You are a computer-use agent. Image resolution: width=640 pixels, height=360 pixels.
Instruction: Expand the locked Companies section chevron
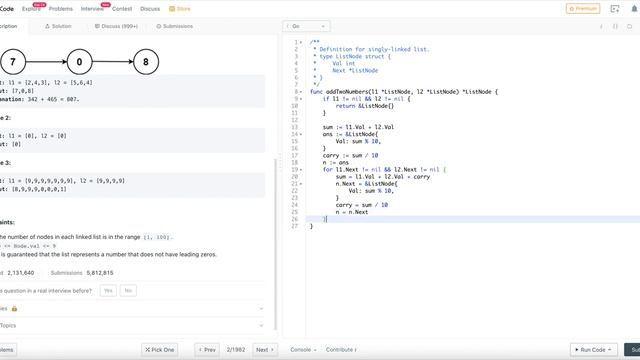pos(261,309)
